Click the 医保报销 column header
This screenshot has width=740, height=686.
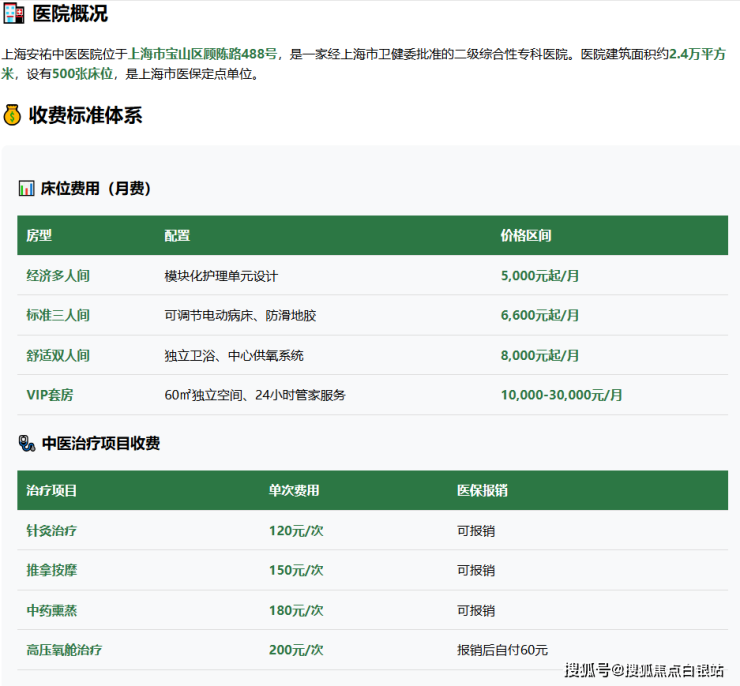tap(482, 491)
